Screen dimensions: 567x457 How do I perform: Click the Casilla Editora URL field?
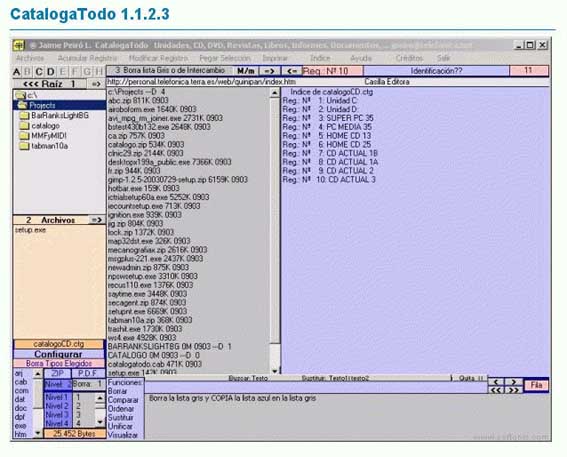[x=328, y=82]
